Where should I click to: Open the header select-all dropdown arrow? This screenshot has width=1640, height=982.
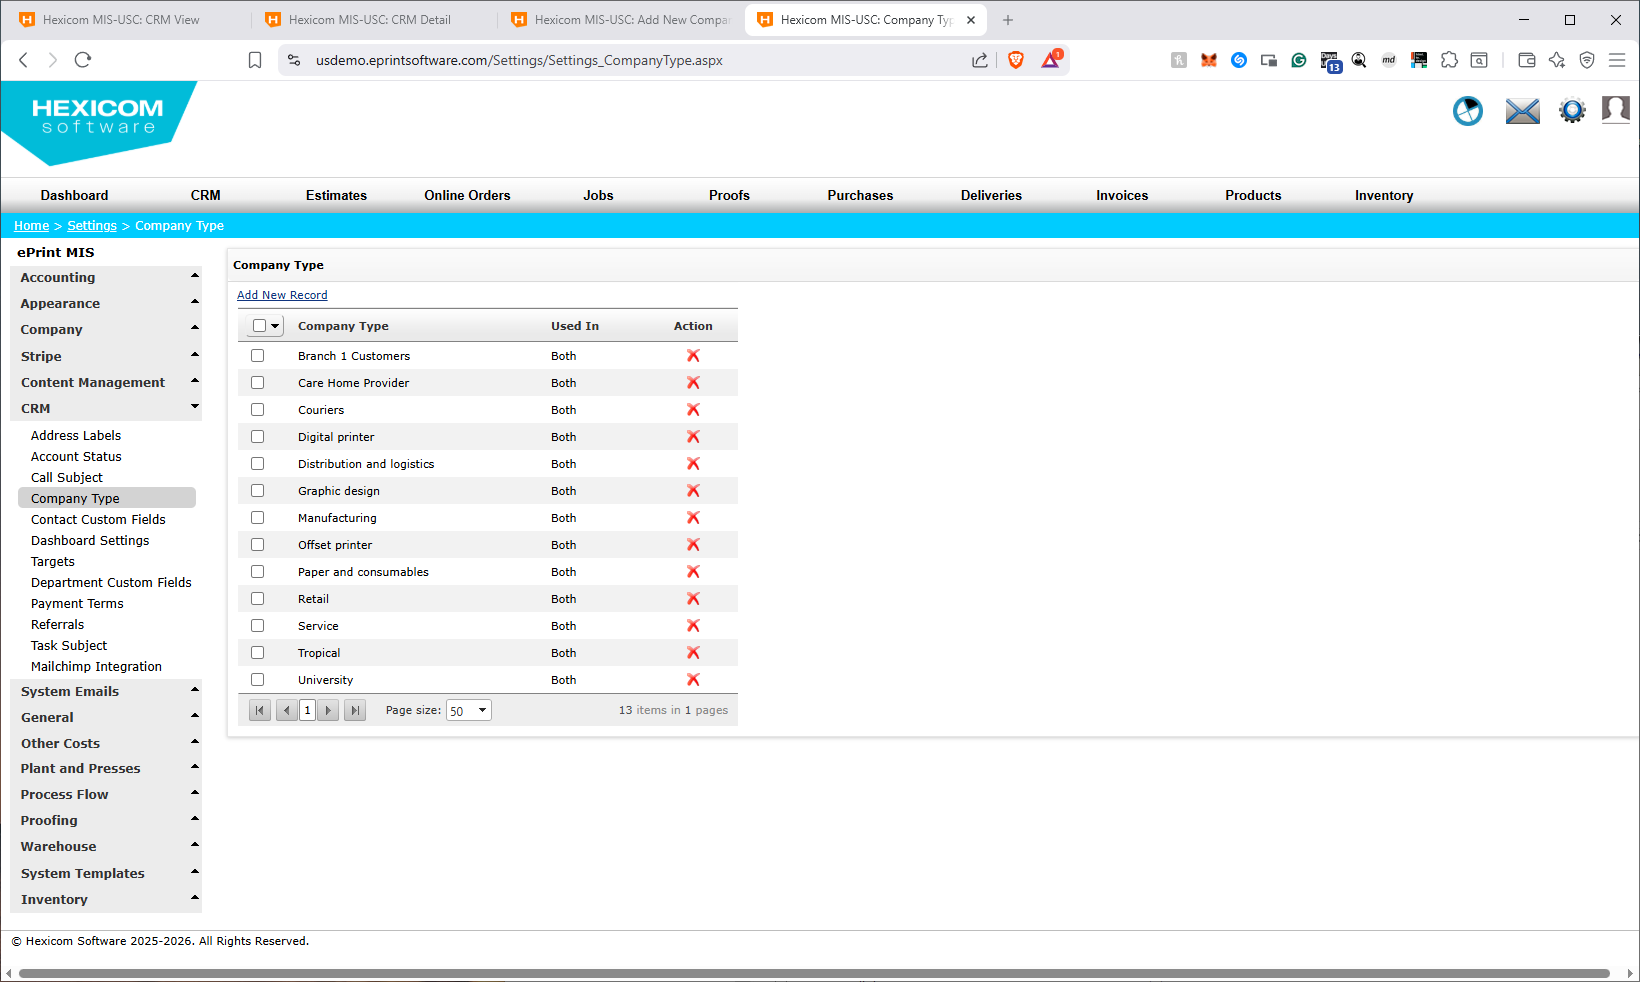tap(275, 326)
